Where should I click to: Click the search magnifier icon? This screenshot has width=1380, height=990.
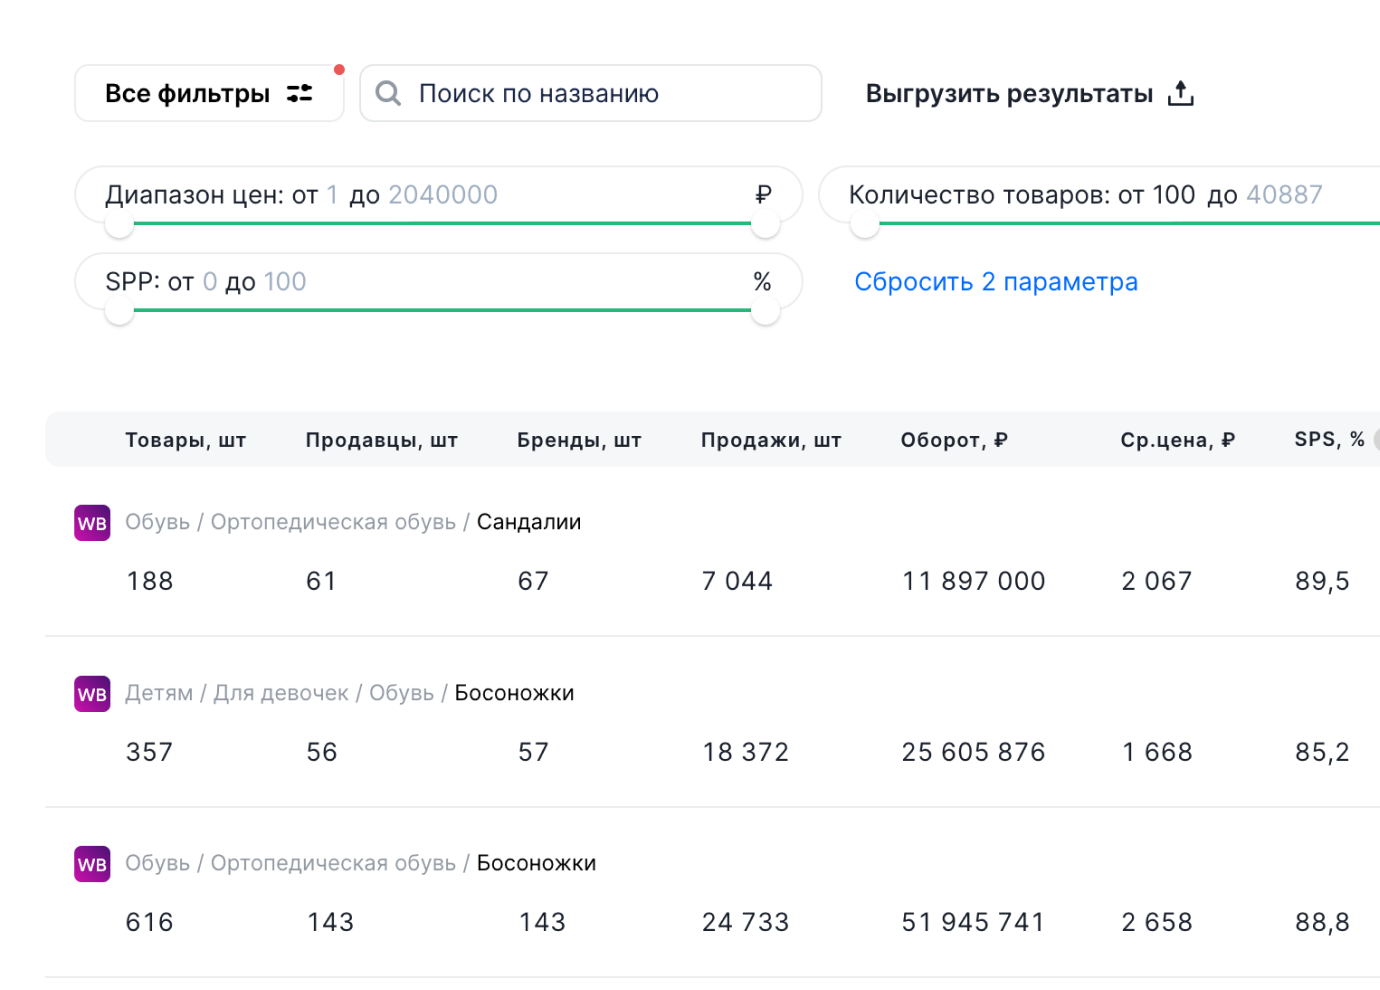click(x=388, y=93)
